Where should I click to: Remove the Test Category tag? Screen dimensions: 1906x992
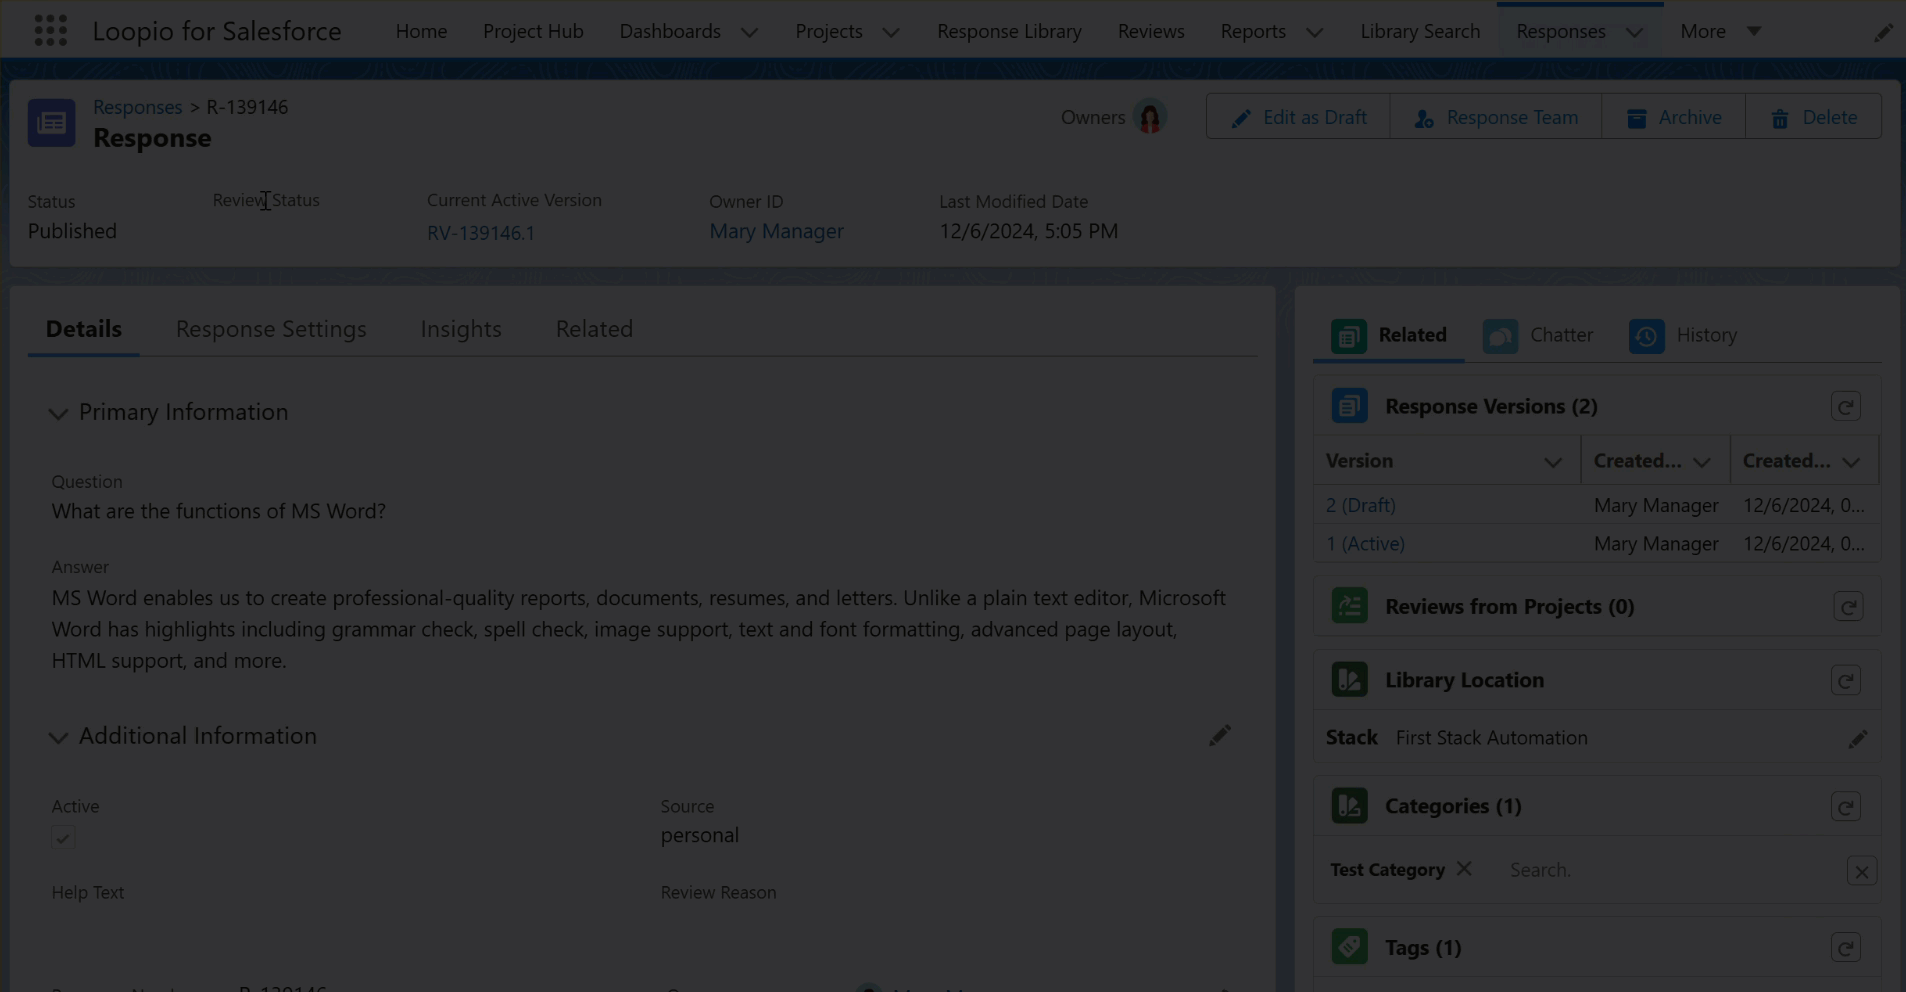click(1464, 869)
